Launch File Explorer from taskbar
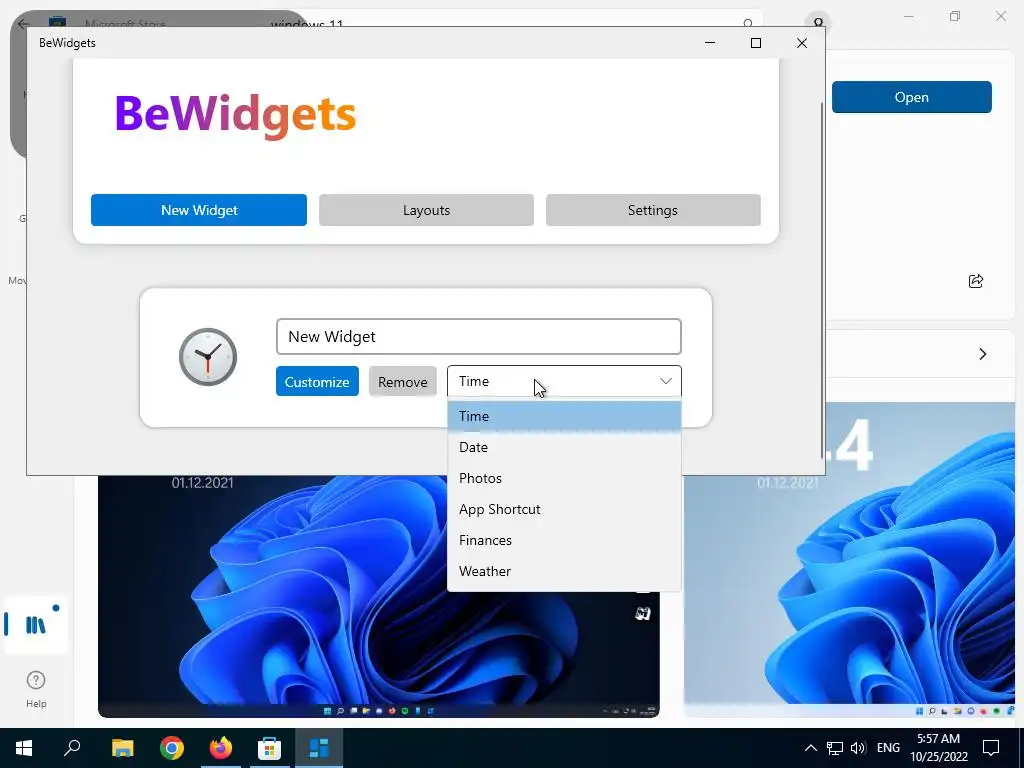The width and height of the screenshot is (1024, 768). [122, 748]
